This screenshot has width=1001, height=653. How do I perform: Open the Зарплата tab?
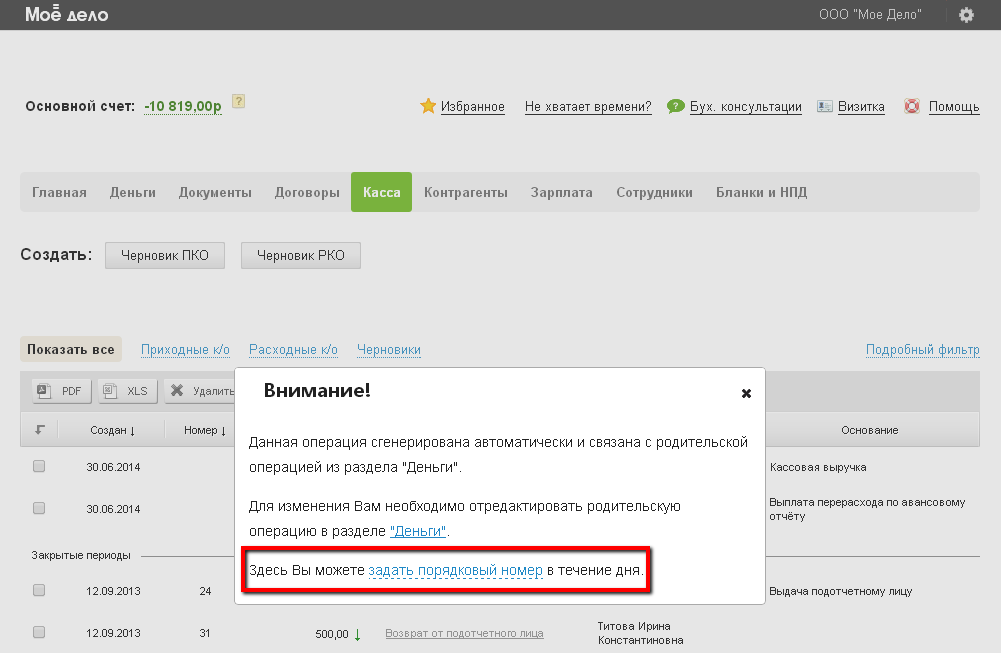pyautogui.click(x=562, y=192)
